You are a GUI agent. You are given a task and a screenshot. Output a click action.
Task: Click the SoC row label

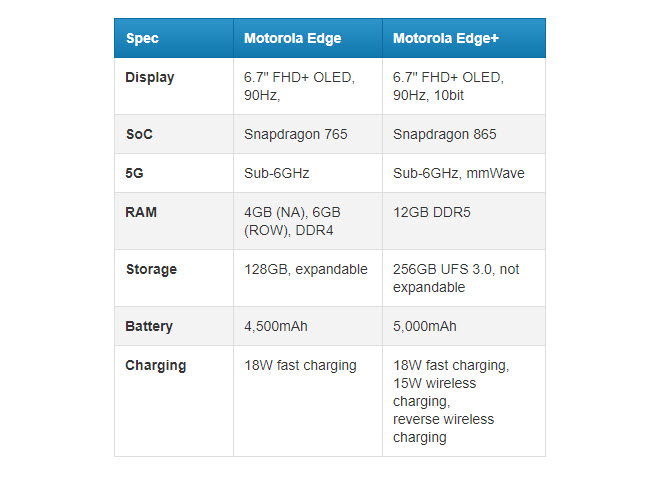(x=138, y=134)
